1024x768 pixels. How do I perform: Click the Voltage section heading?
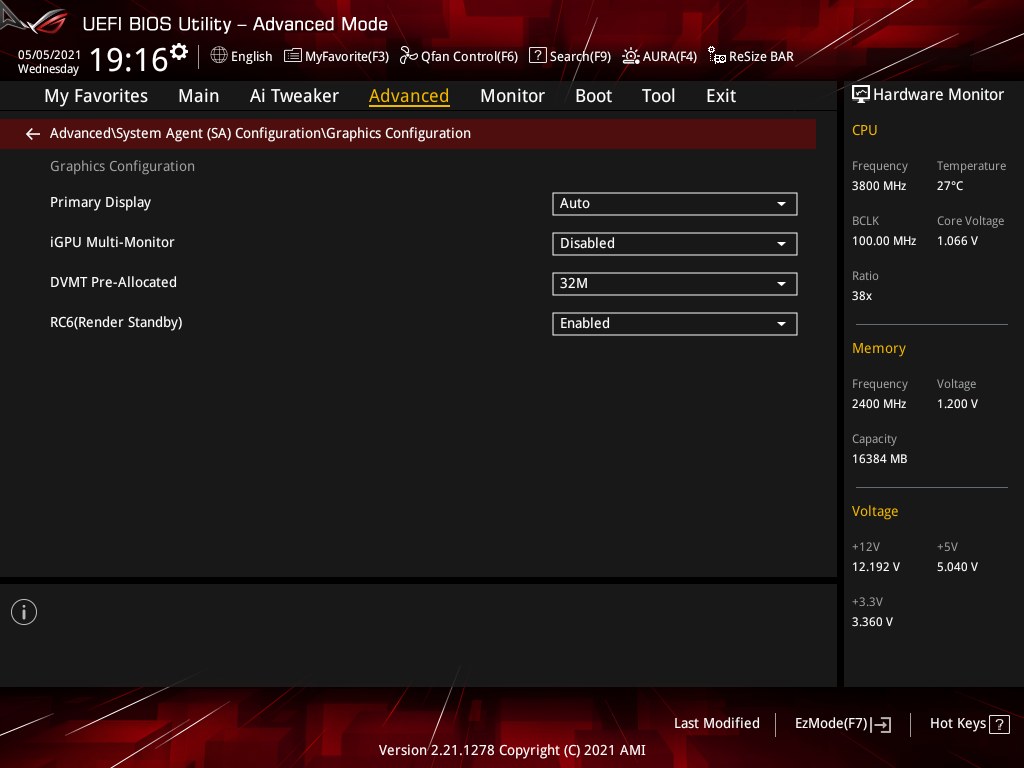point(874,511)
